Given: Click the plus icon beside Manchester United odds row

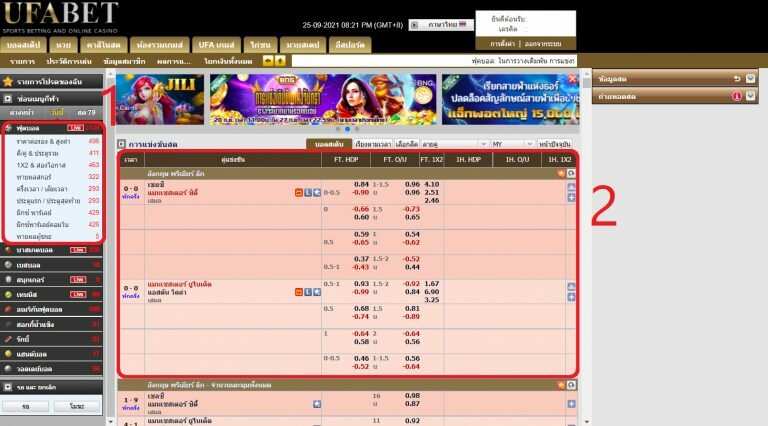Looking at the screenshot, I should [x=571, y=297].
